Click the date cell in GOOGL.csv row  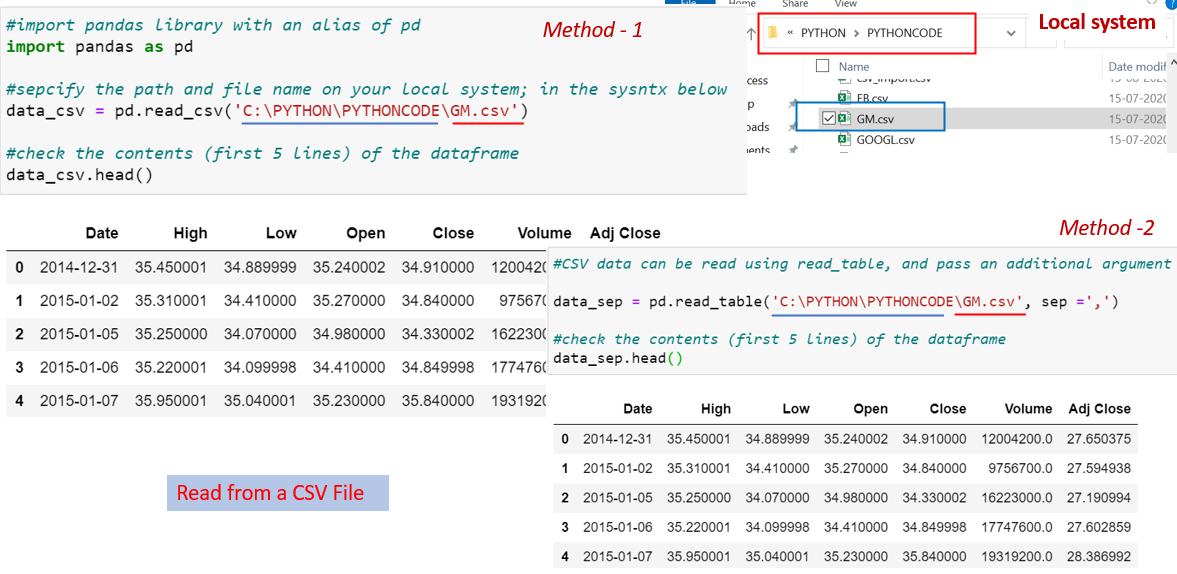pyautogui.click(x=1139, y=140)
